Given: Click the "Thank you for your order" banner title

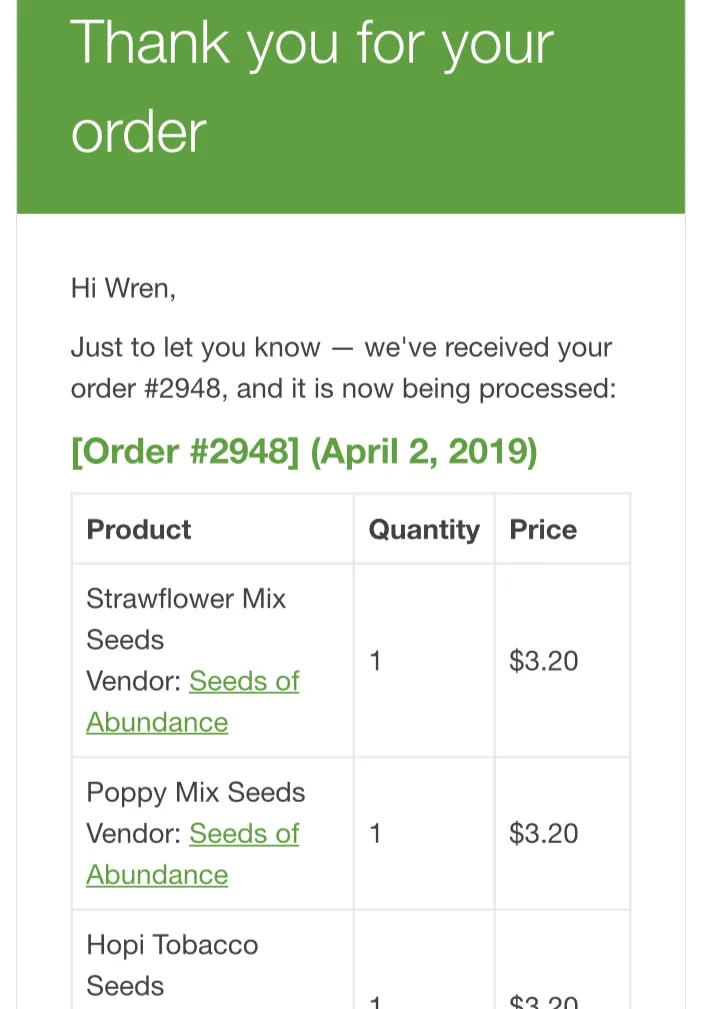Looking at the screenshot, I should (311, 86).
